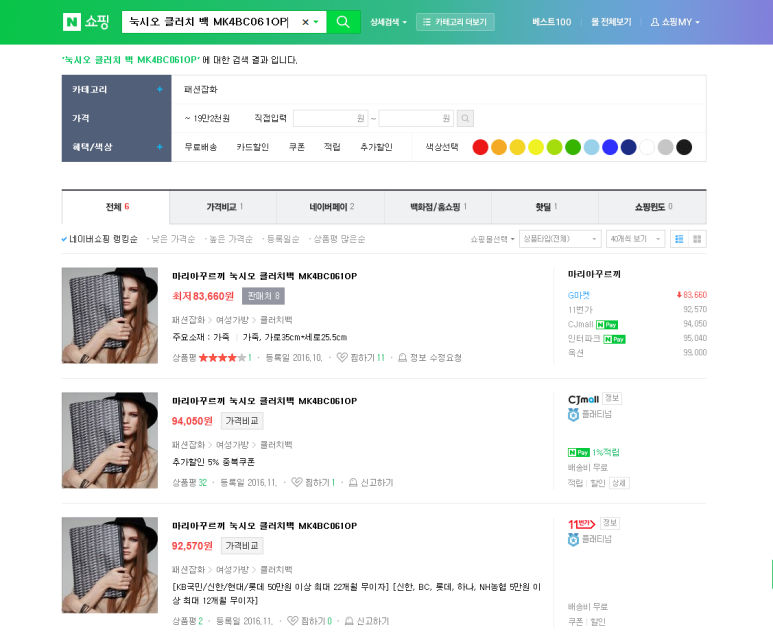Click the CJmall logo
The width and height of the screenshot is (773, 636).
(x=583, y=399)
